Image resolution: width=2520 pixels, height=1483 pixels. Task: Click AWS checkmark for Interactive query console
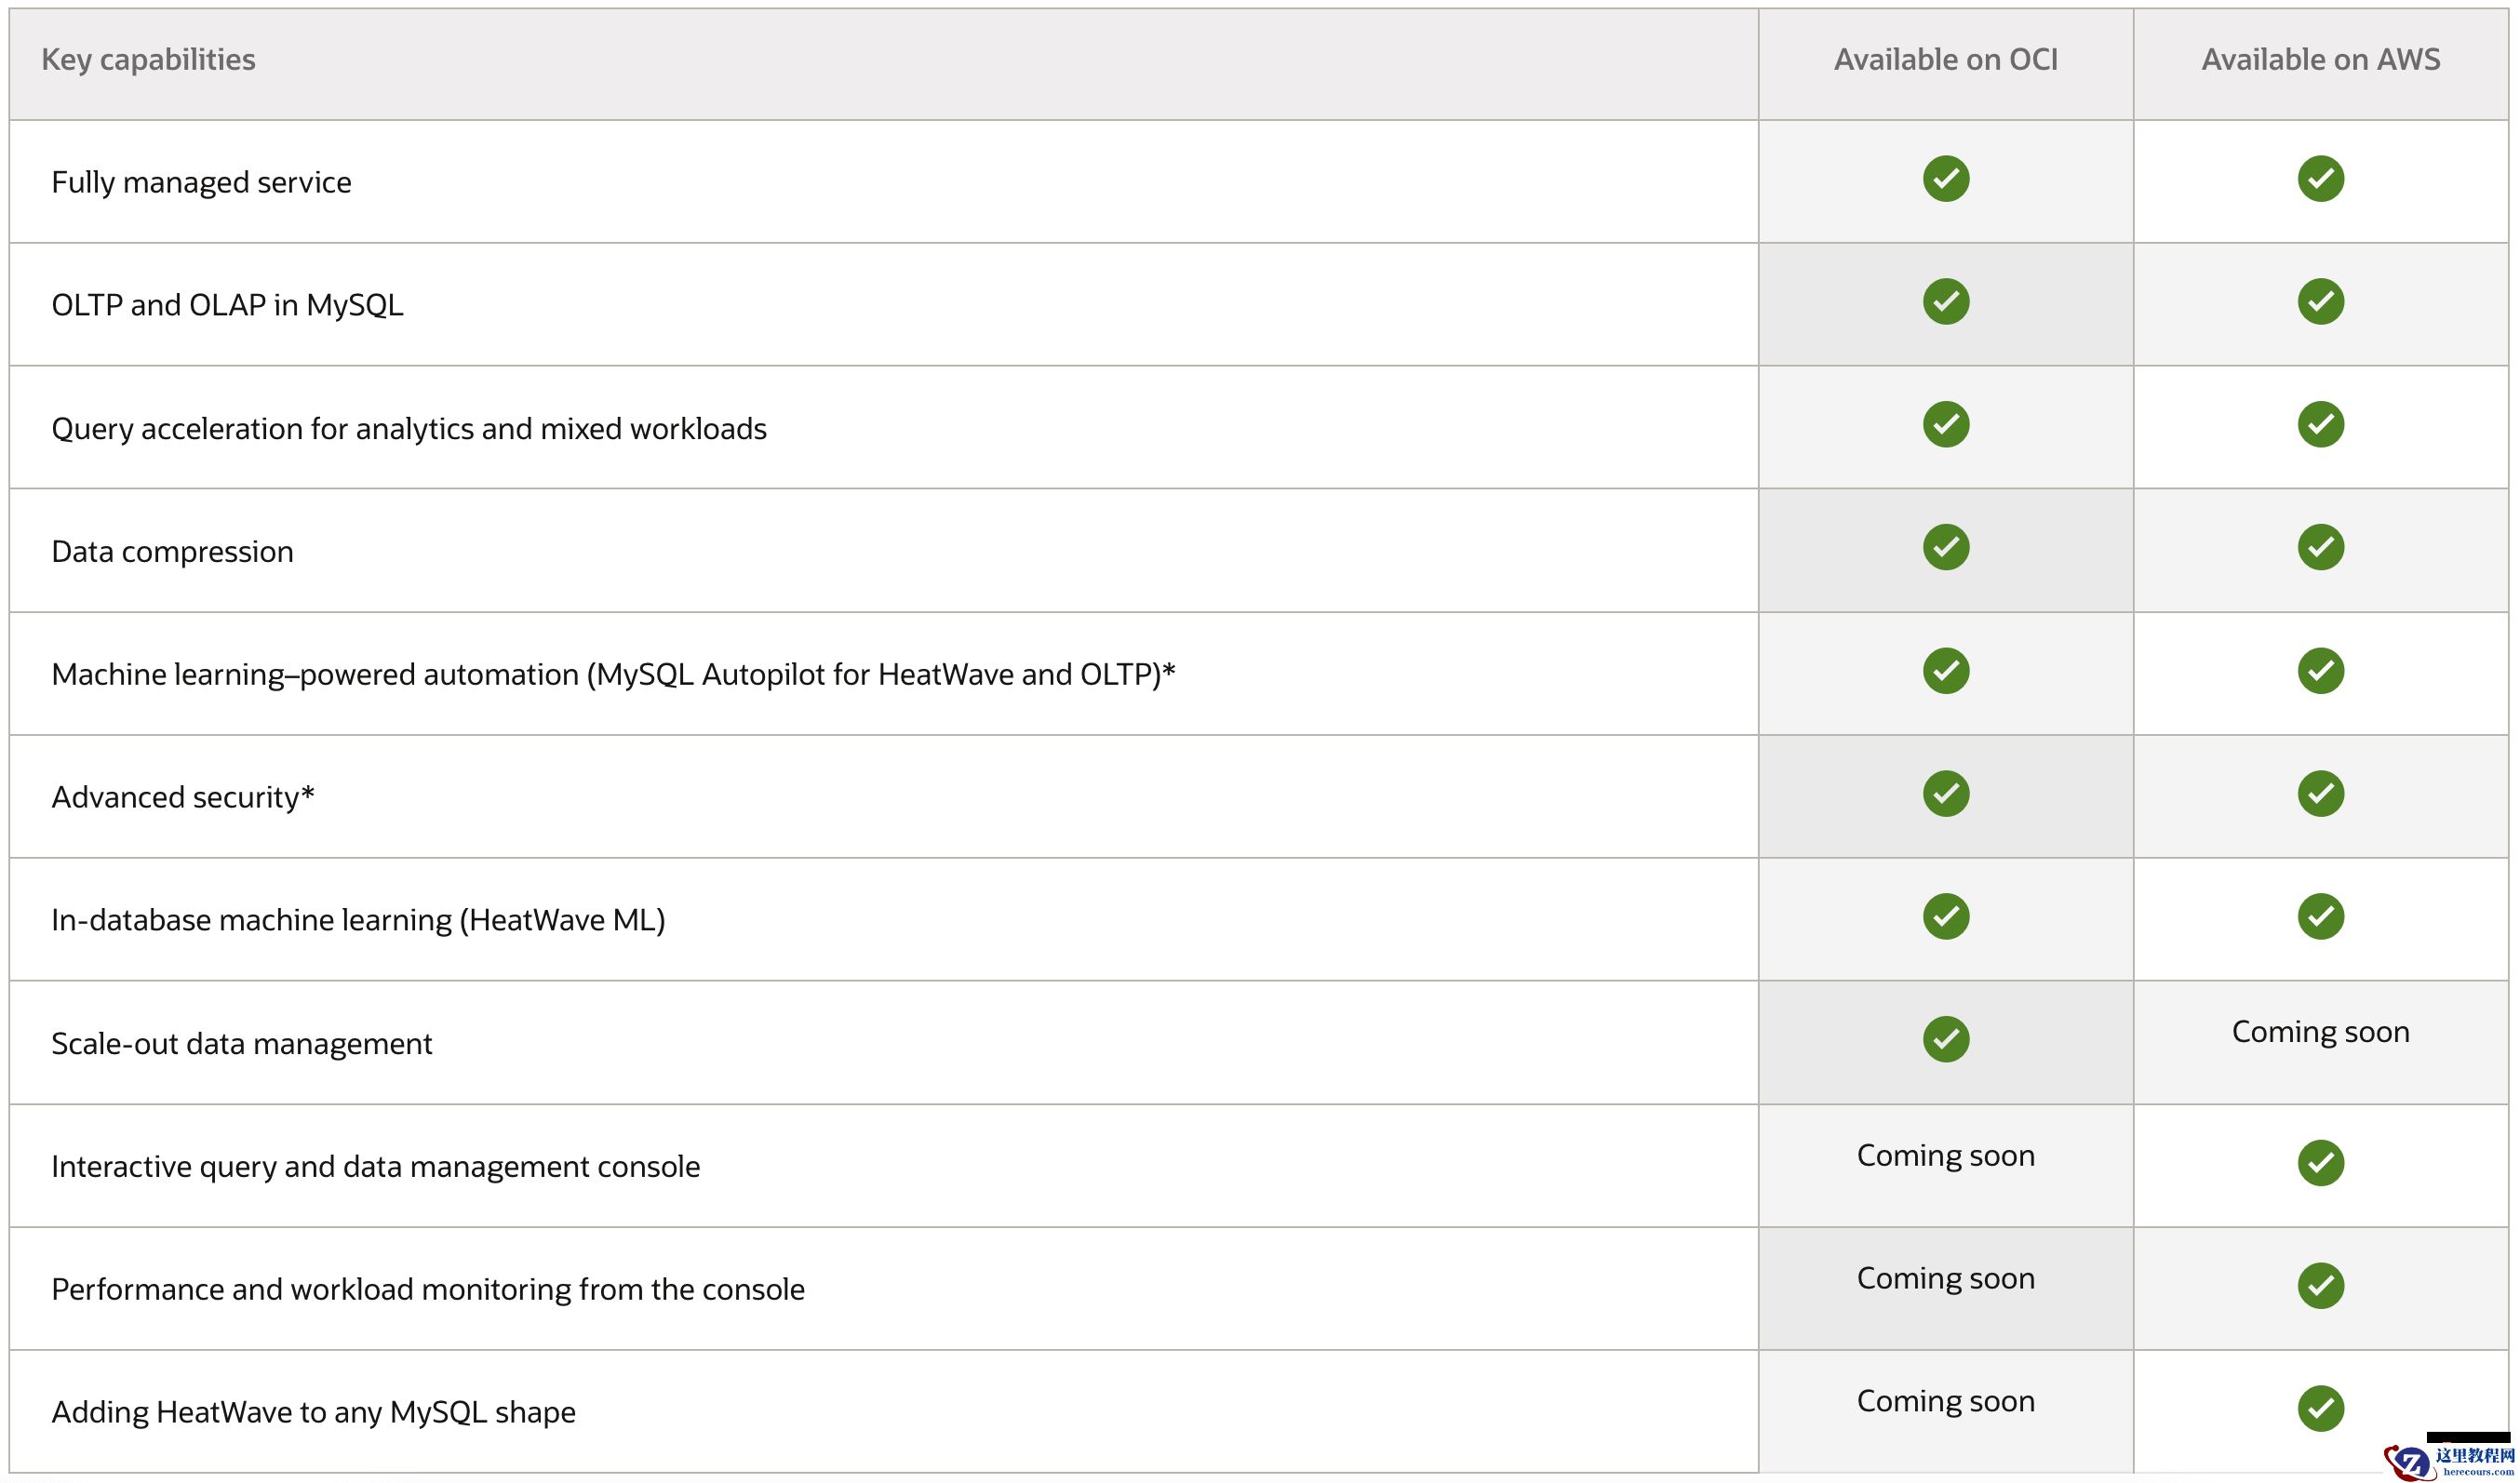pos(2320,1162)
